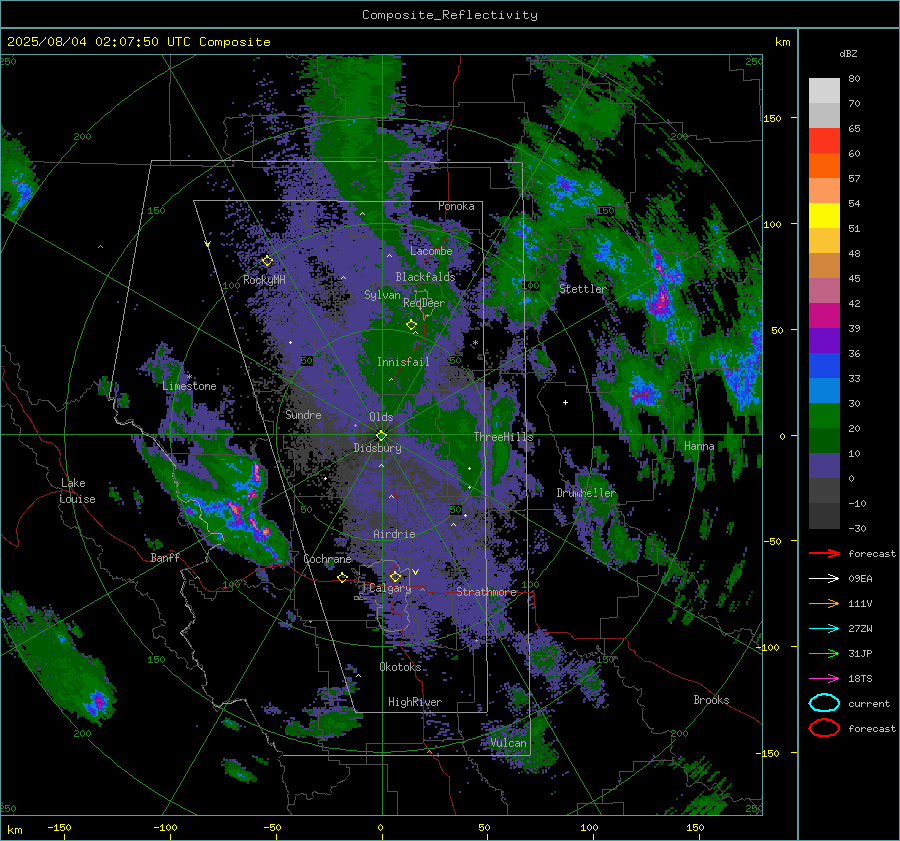Click the RockyMH label

click(264, 280)
